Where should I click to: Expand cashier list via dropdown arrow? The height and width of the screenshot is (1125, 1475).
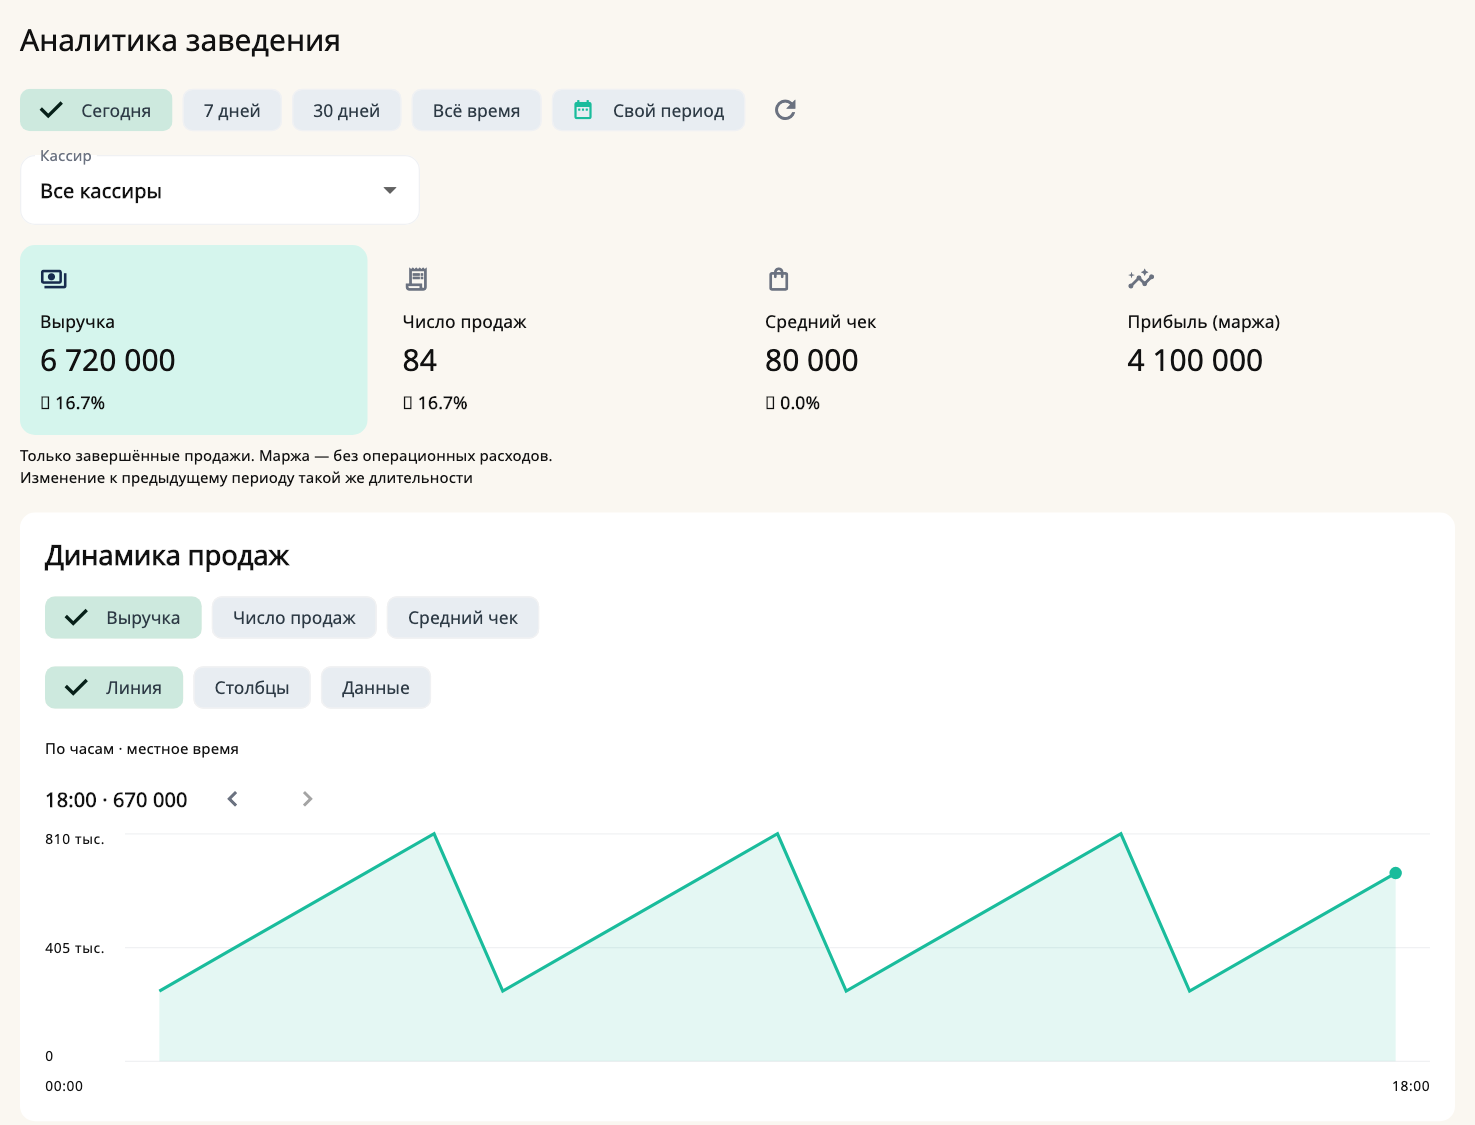390,190
